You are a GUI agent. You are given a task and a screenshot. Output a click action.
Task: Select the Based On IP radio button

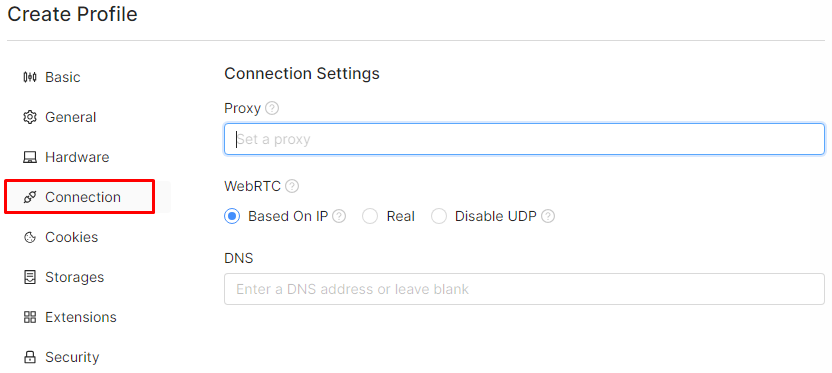pos(232,216)
